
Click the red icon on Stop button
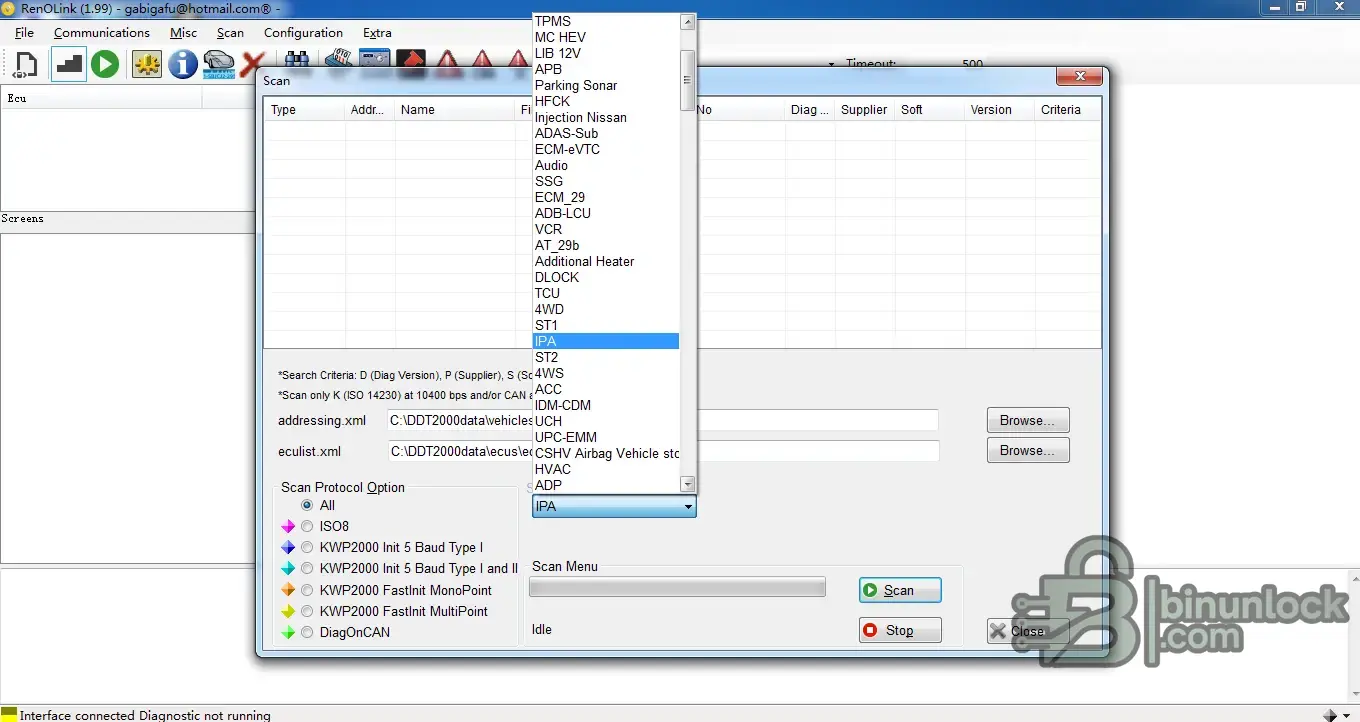coord(871,630)
